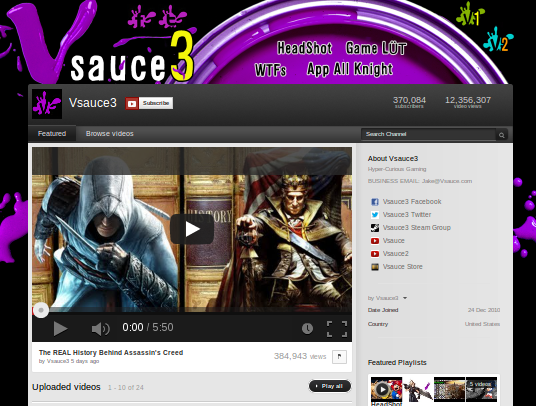This screenshot has height=406, width=536.
Task: Click the Subscribe button
Action: click(156, 103)
